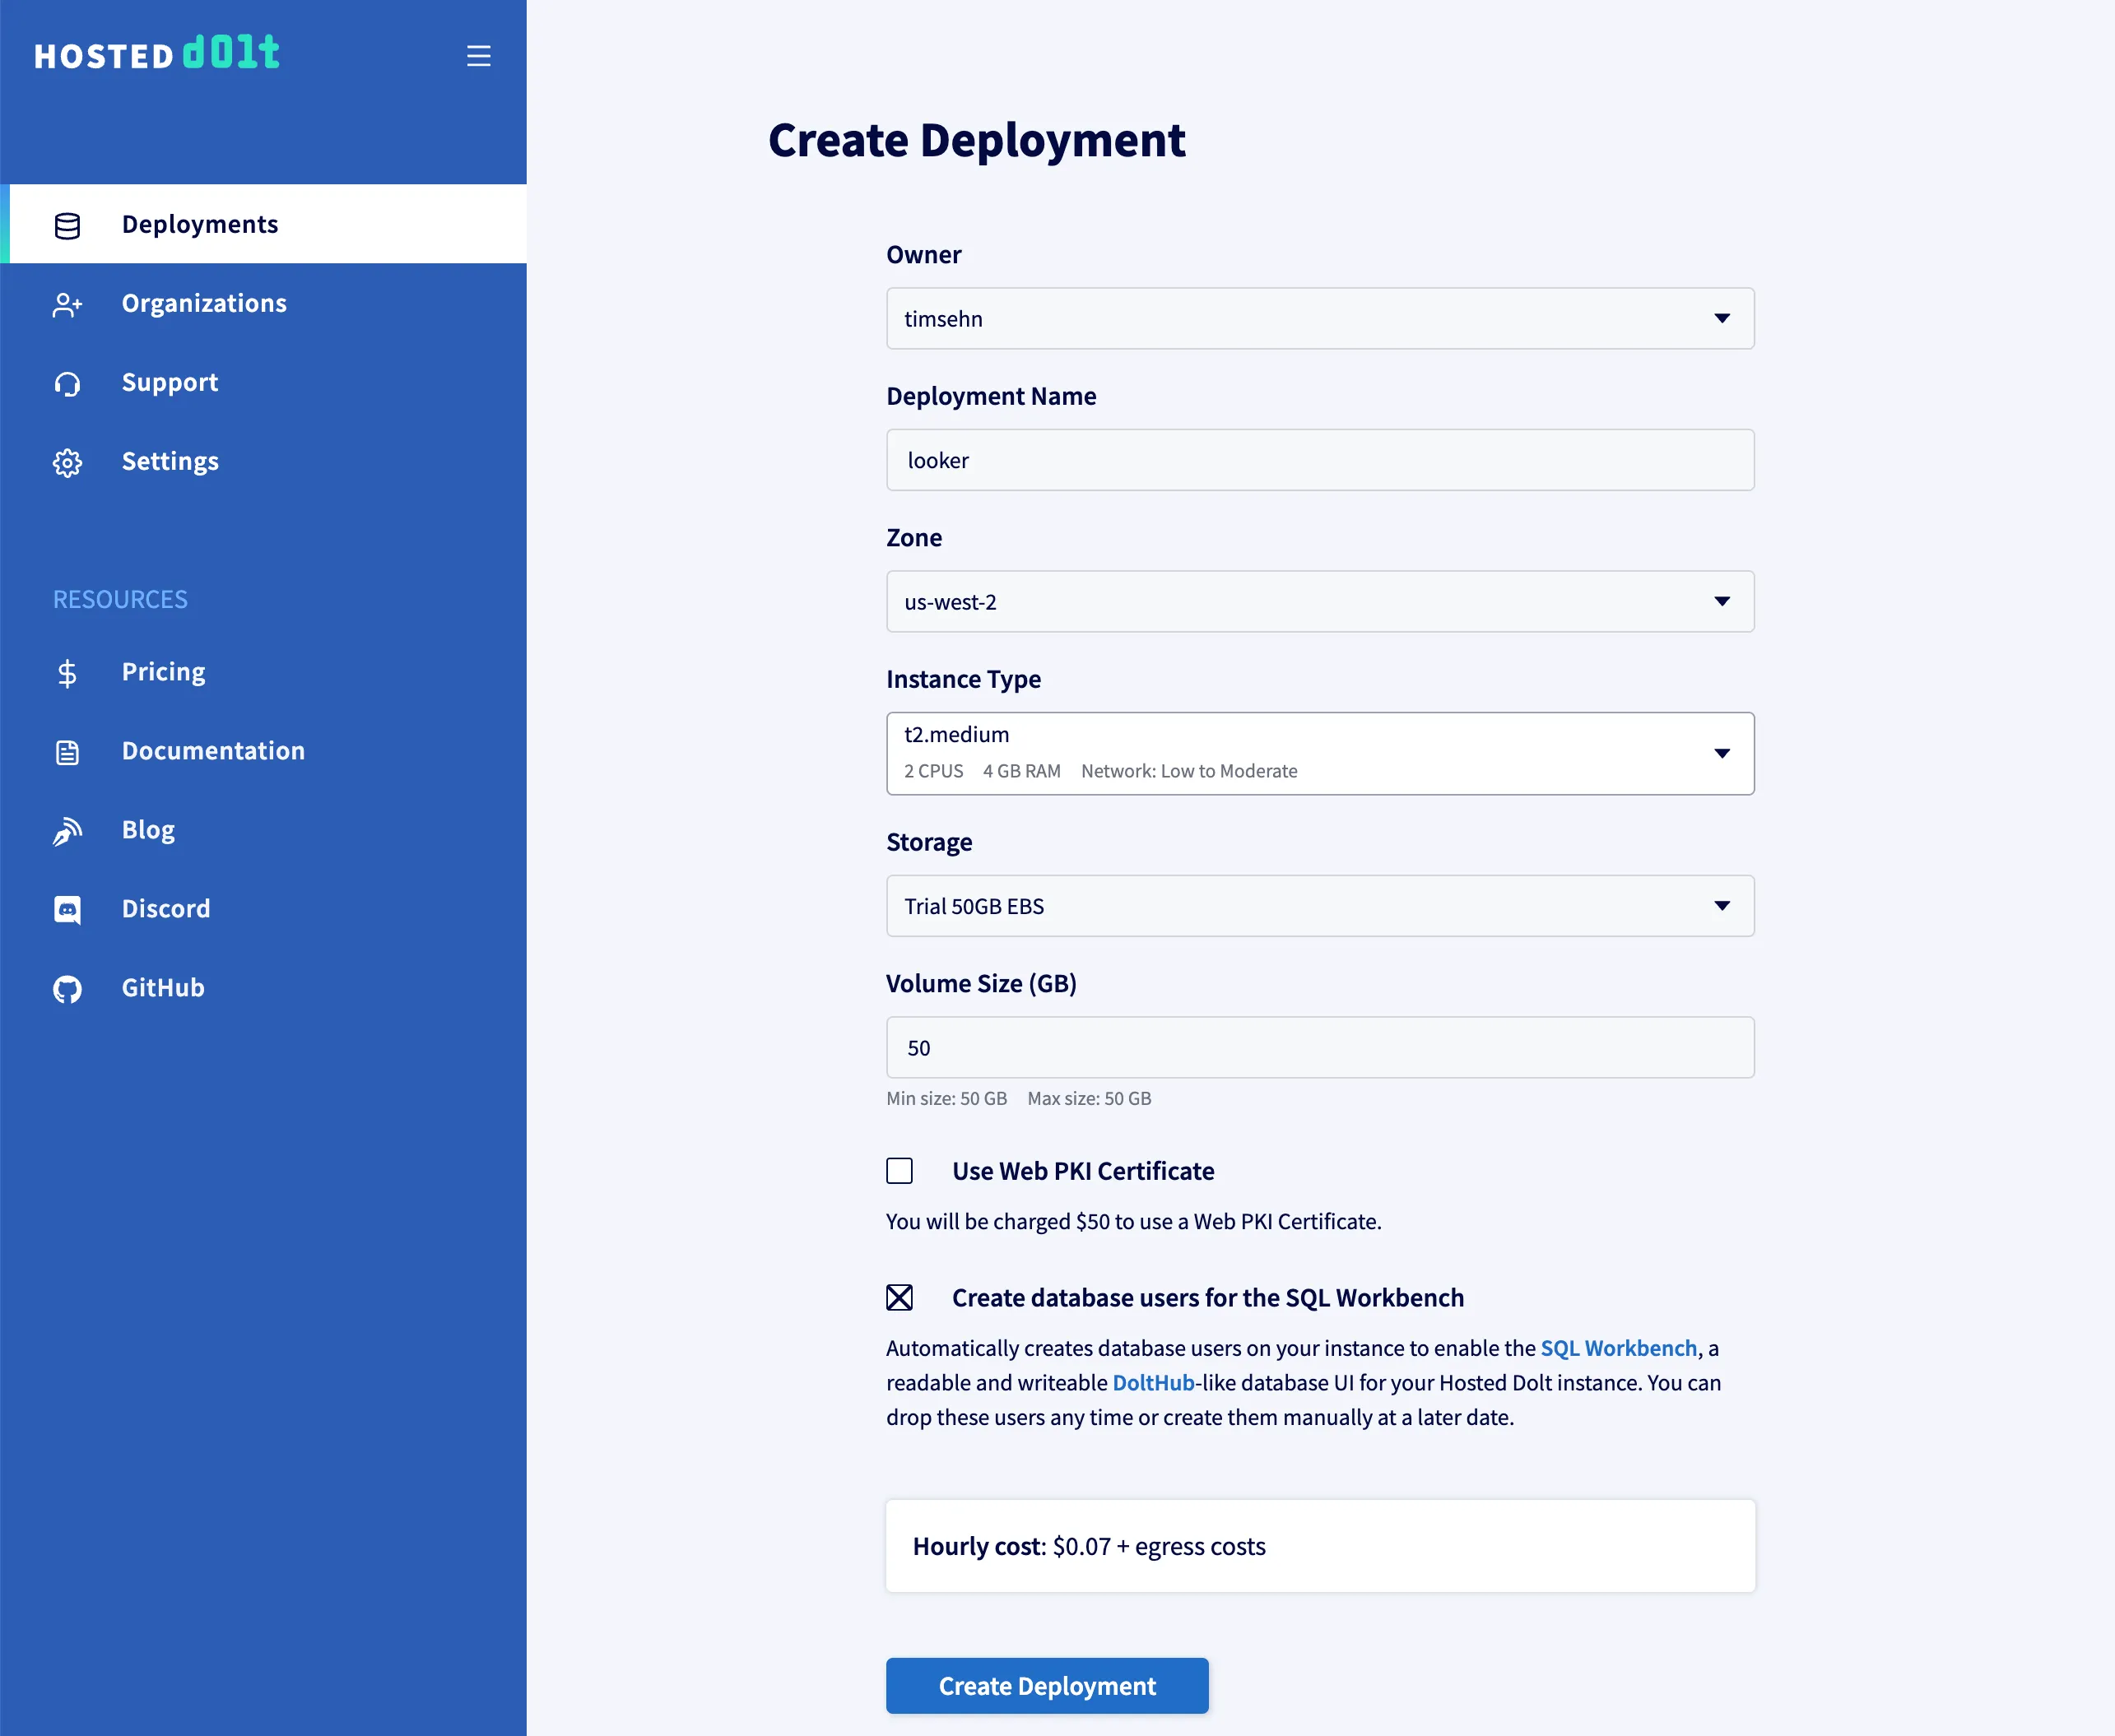The image size is (2115, 1736).
Task: Click the Pricing dollar icon
Action: click(66, 672)
